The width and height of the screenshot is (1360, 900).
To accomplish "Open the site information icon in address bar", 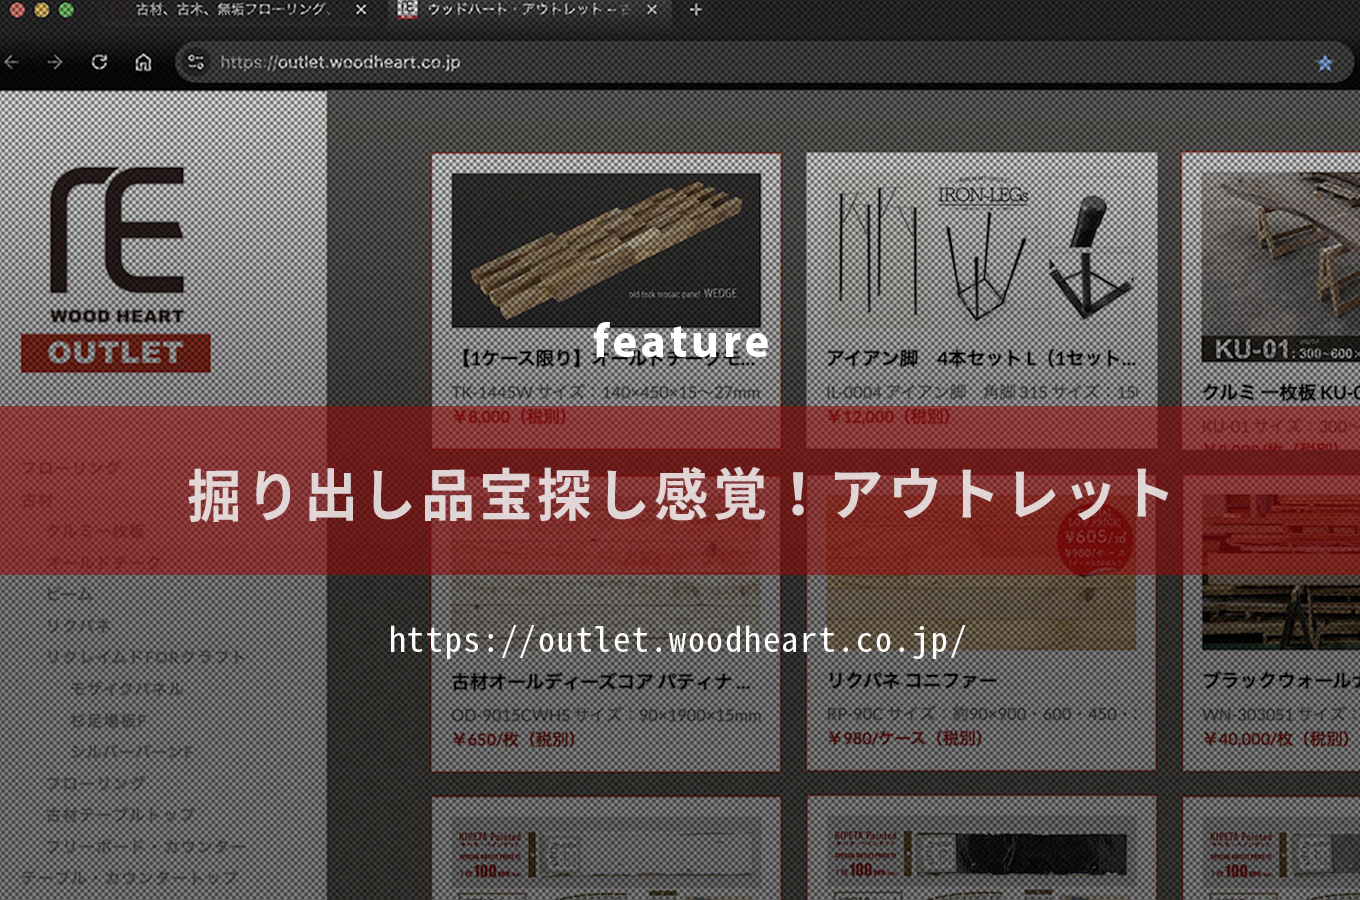I will click(196, 62).
